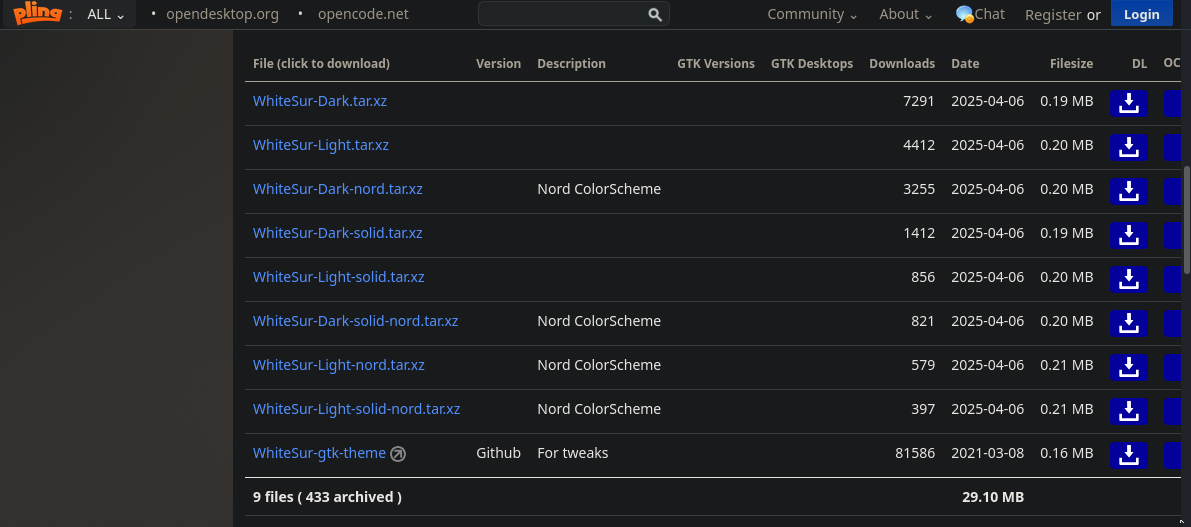The width and height of the screenshot is (1191, 527).
Task: Click the DL column header
Action: click(1139, 64)
